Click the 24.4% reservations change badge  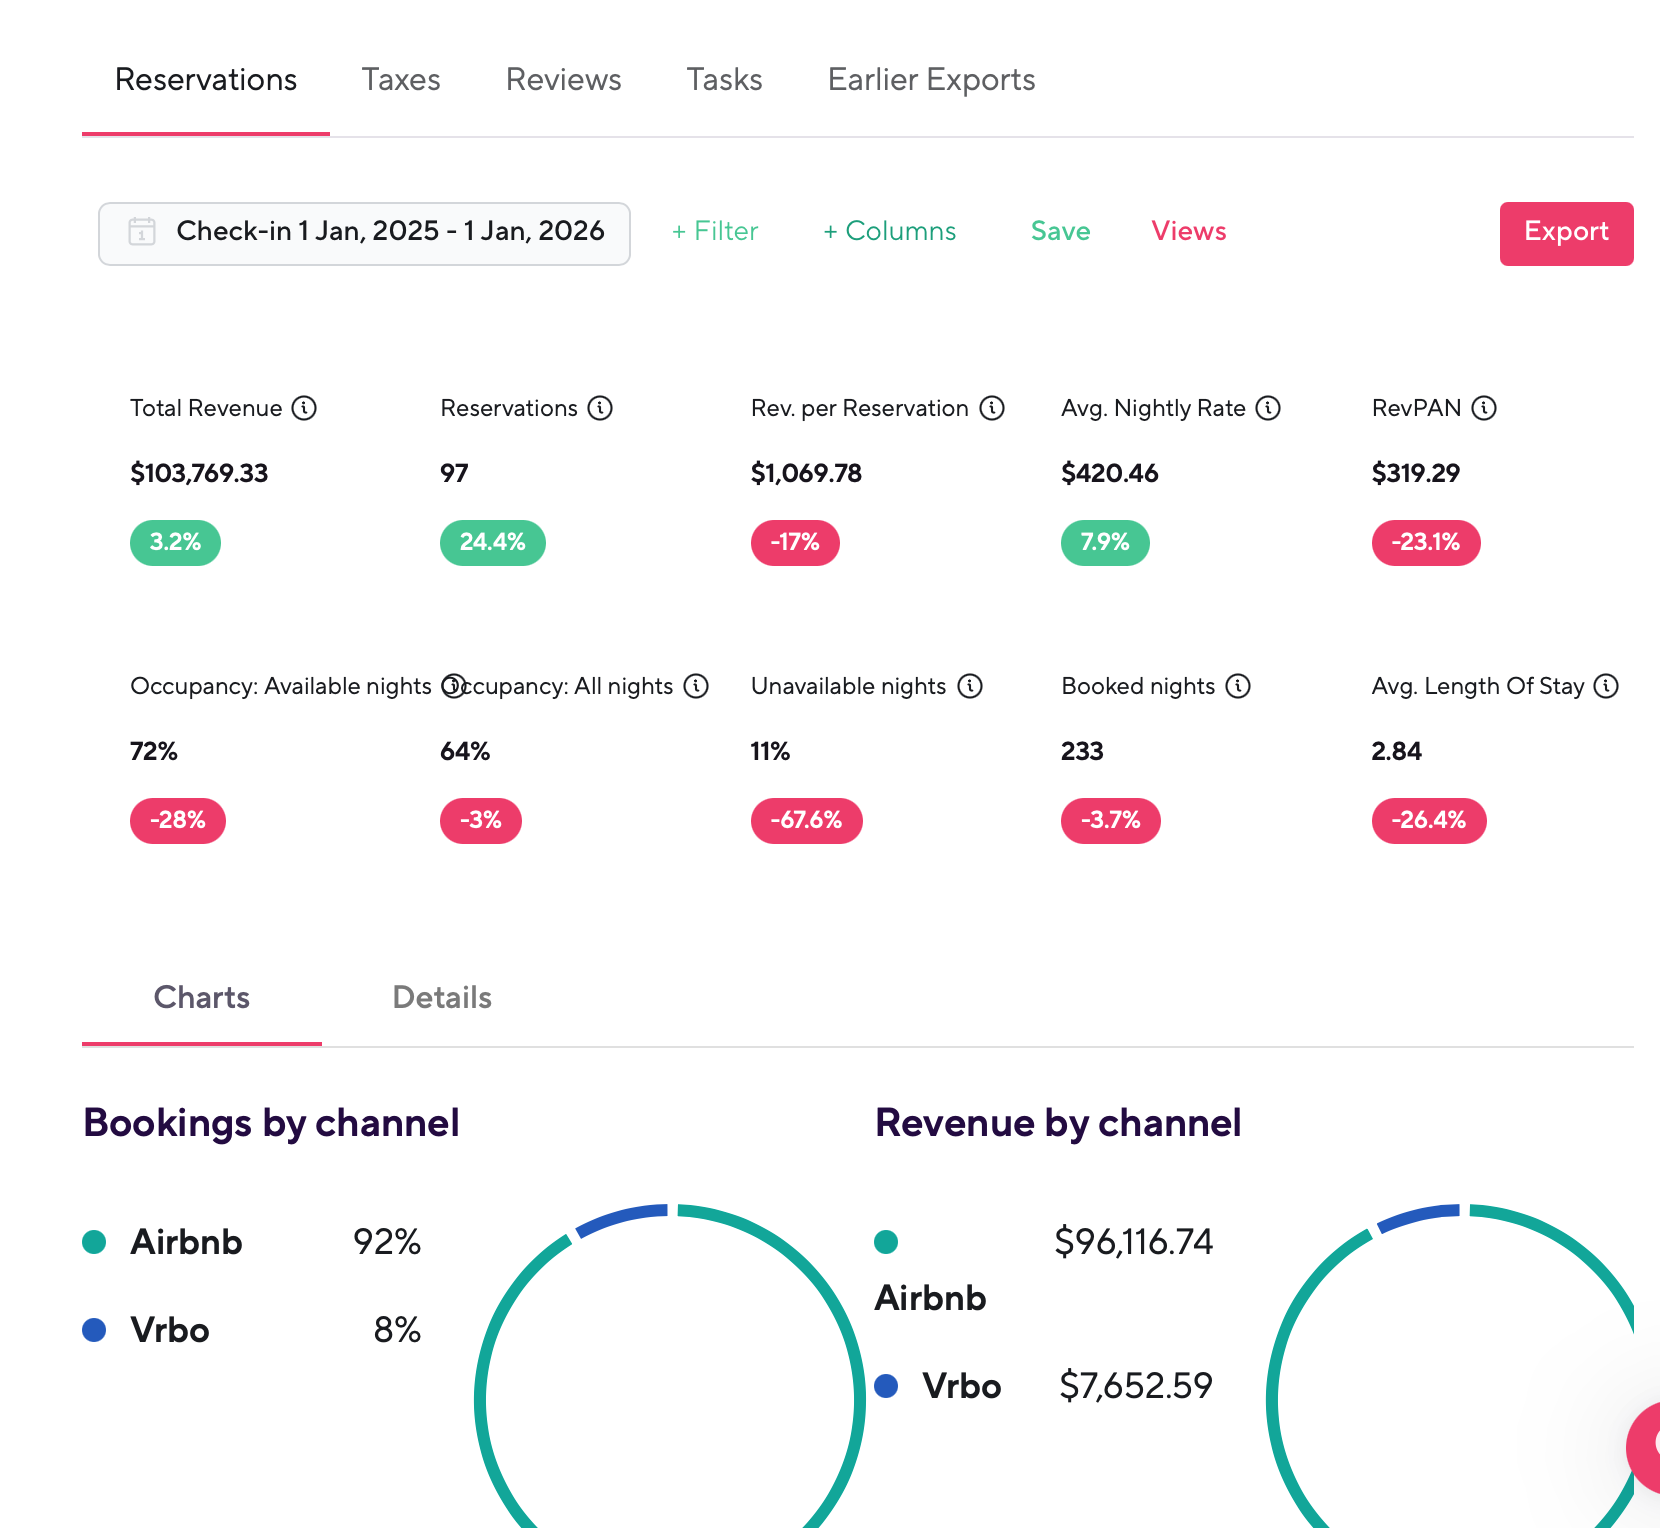493,543
